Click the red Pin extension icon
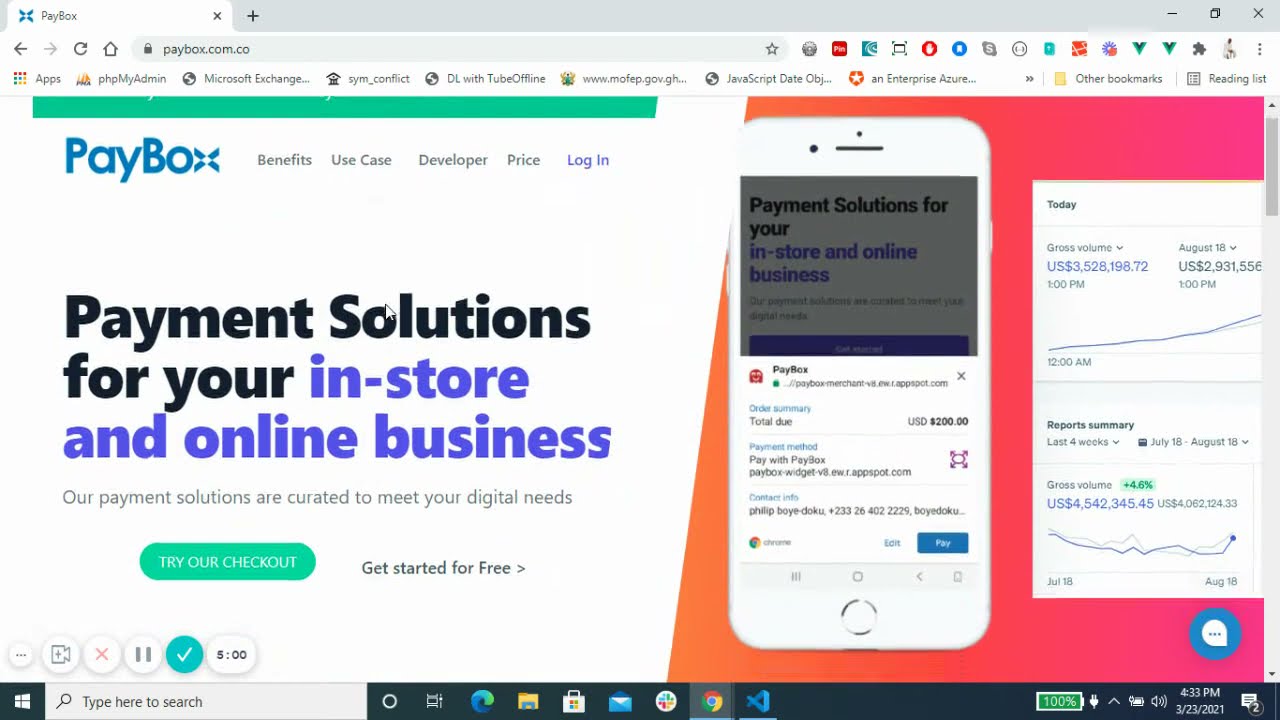The width and height of the screenshot is (1280, 720). coord(839,48)
